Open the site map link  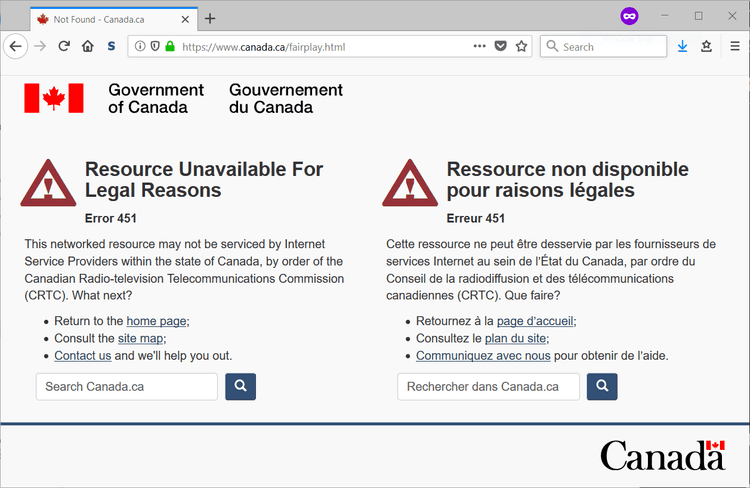click(141, 339)
